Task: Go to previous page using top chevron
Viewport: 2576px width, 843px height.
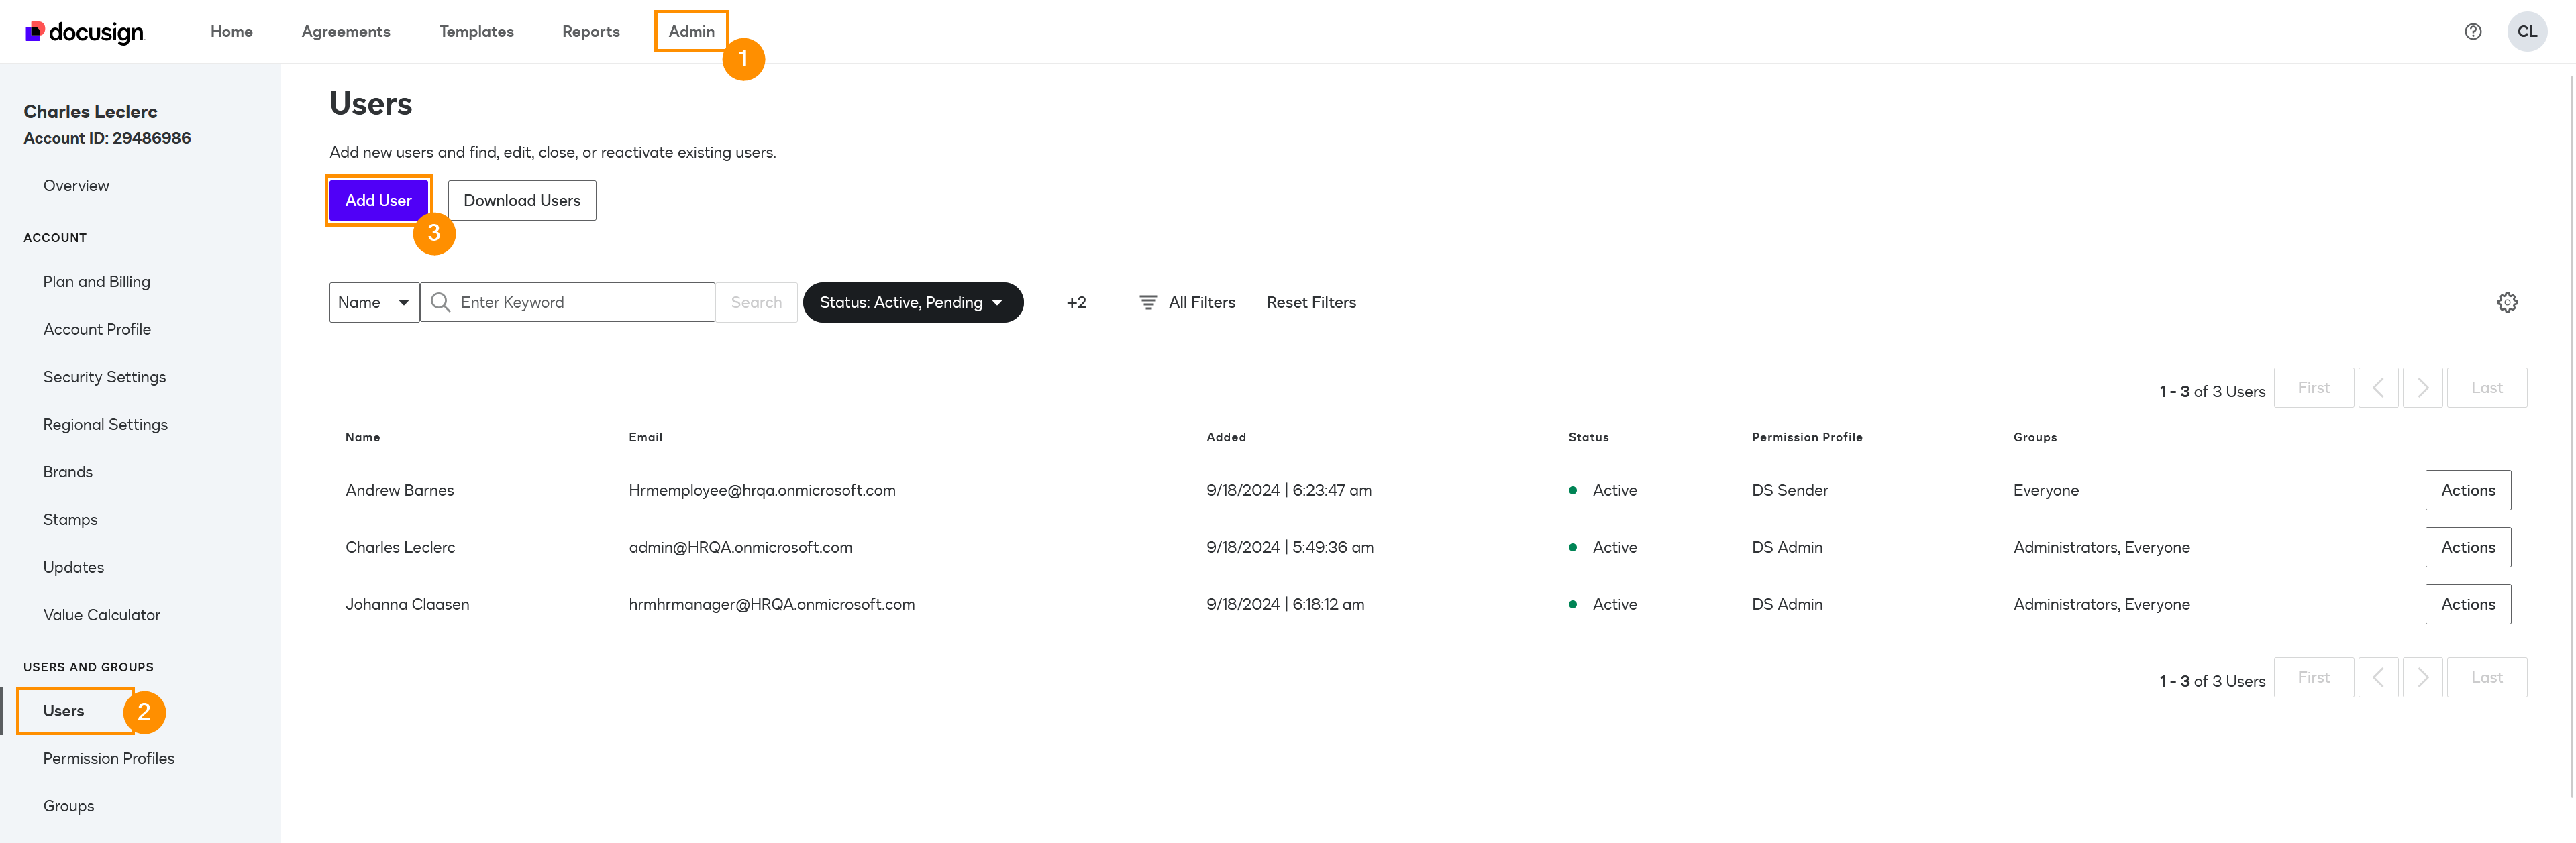Action: 2377,388
